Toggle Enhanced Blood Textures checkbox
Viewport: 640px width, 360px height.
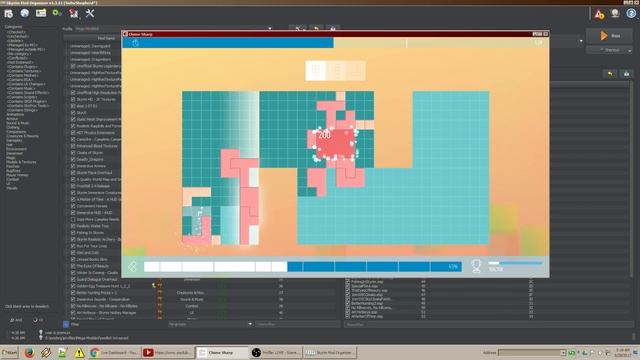[73, 146]
